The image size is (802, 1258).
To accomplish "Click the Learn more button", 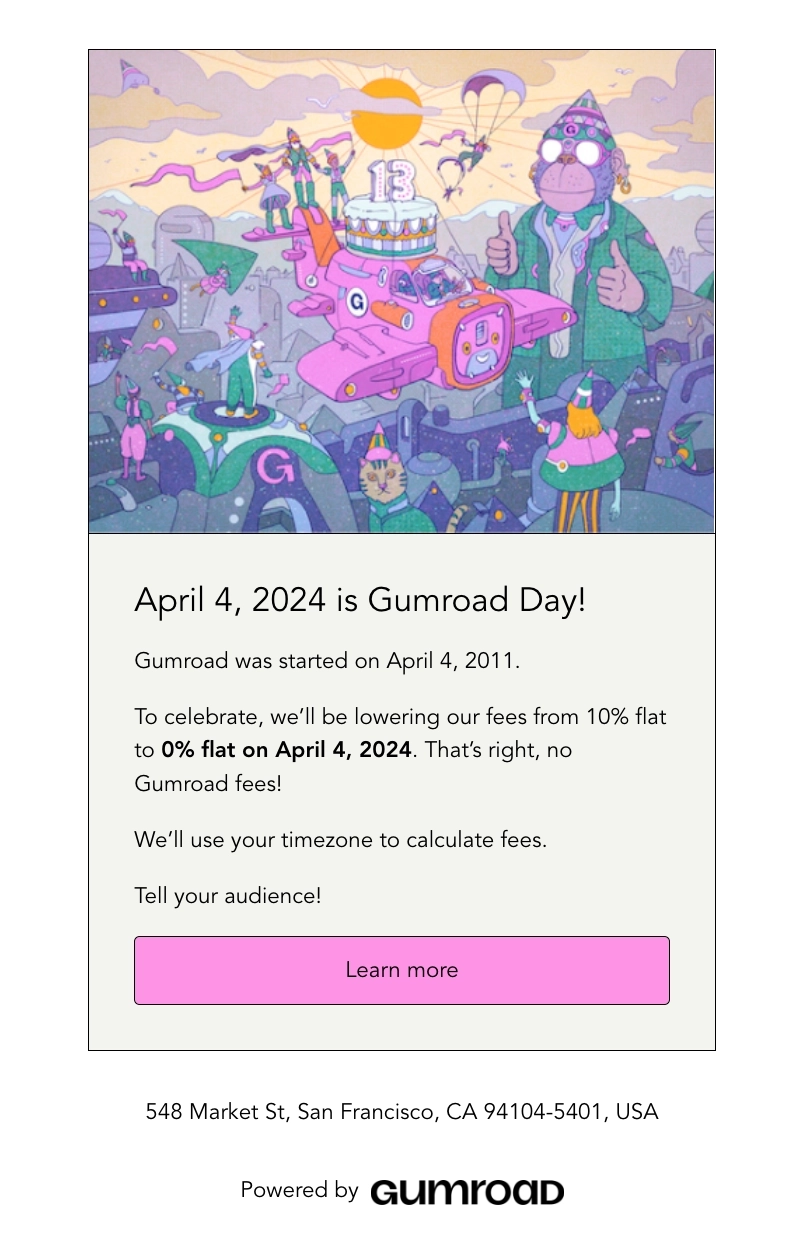I will click(x=401, y=970).
